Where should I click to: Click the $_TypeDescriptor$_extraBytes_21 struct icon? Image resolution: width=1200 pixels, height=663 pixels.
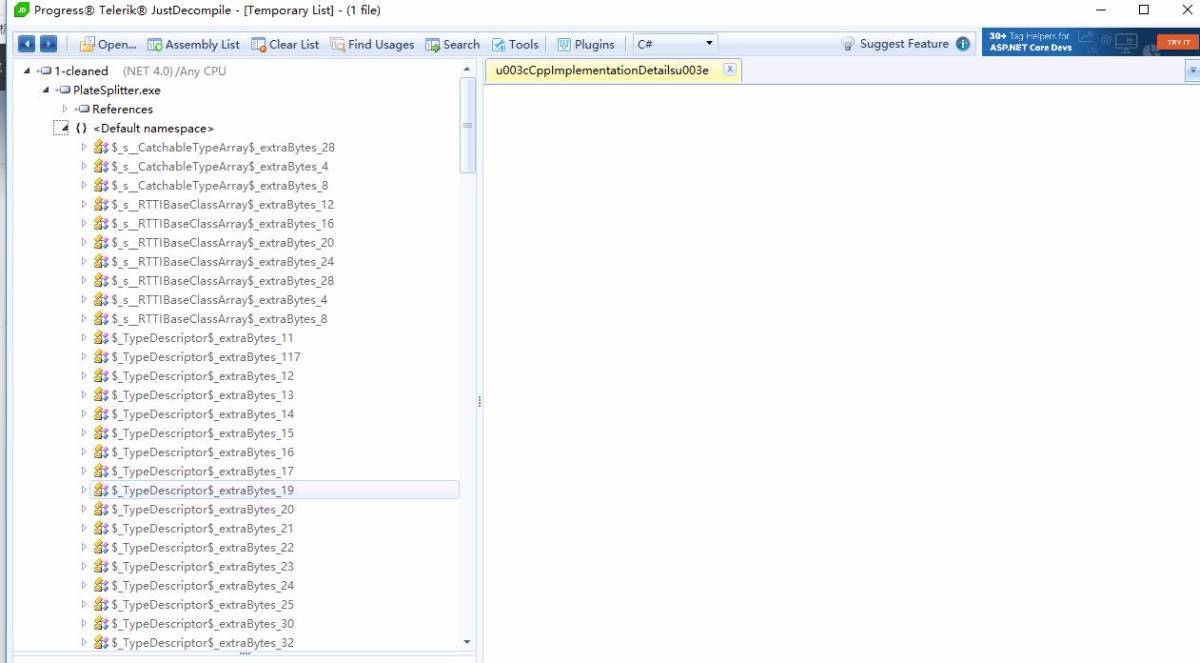pyautogui.click(x=101, y=529)
